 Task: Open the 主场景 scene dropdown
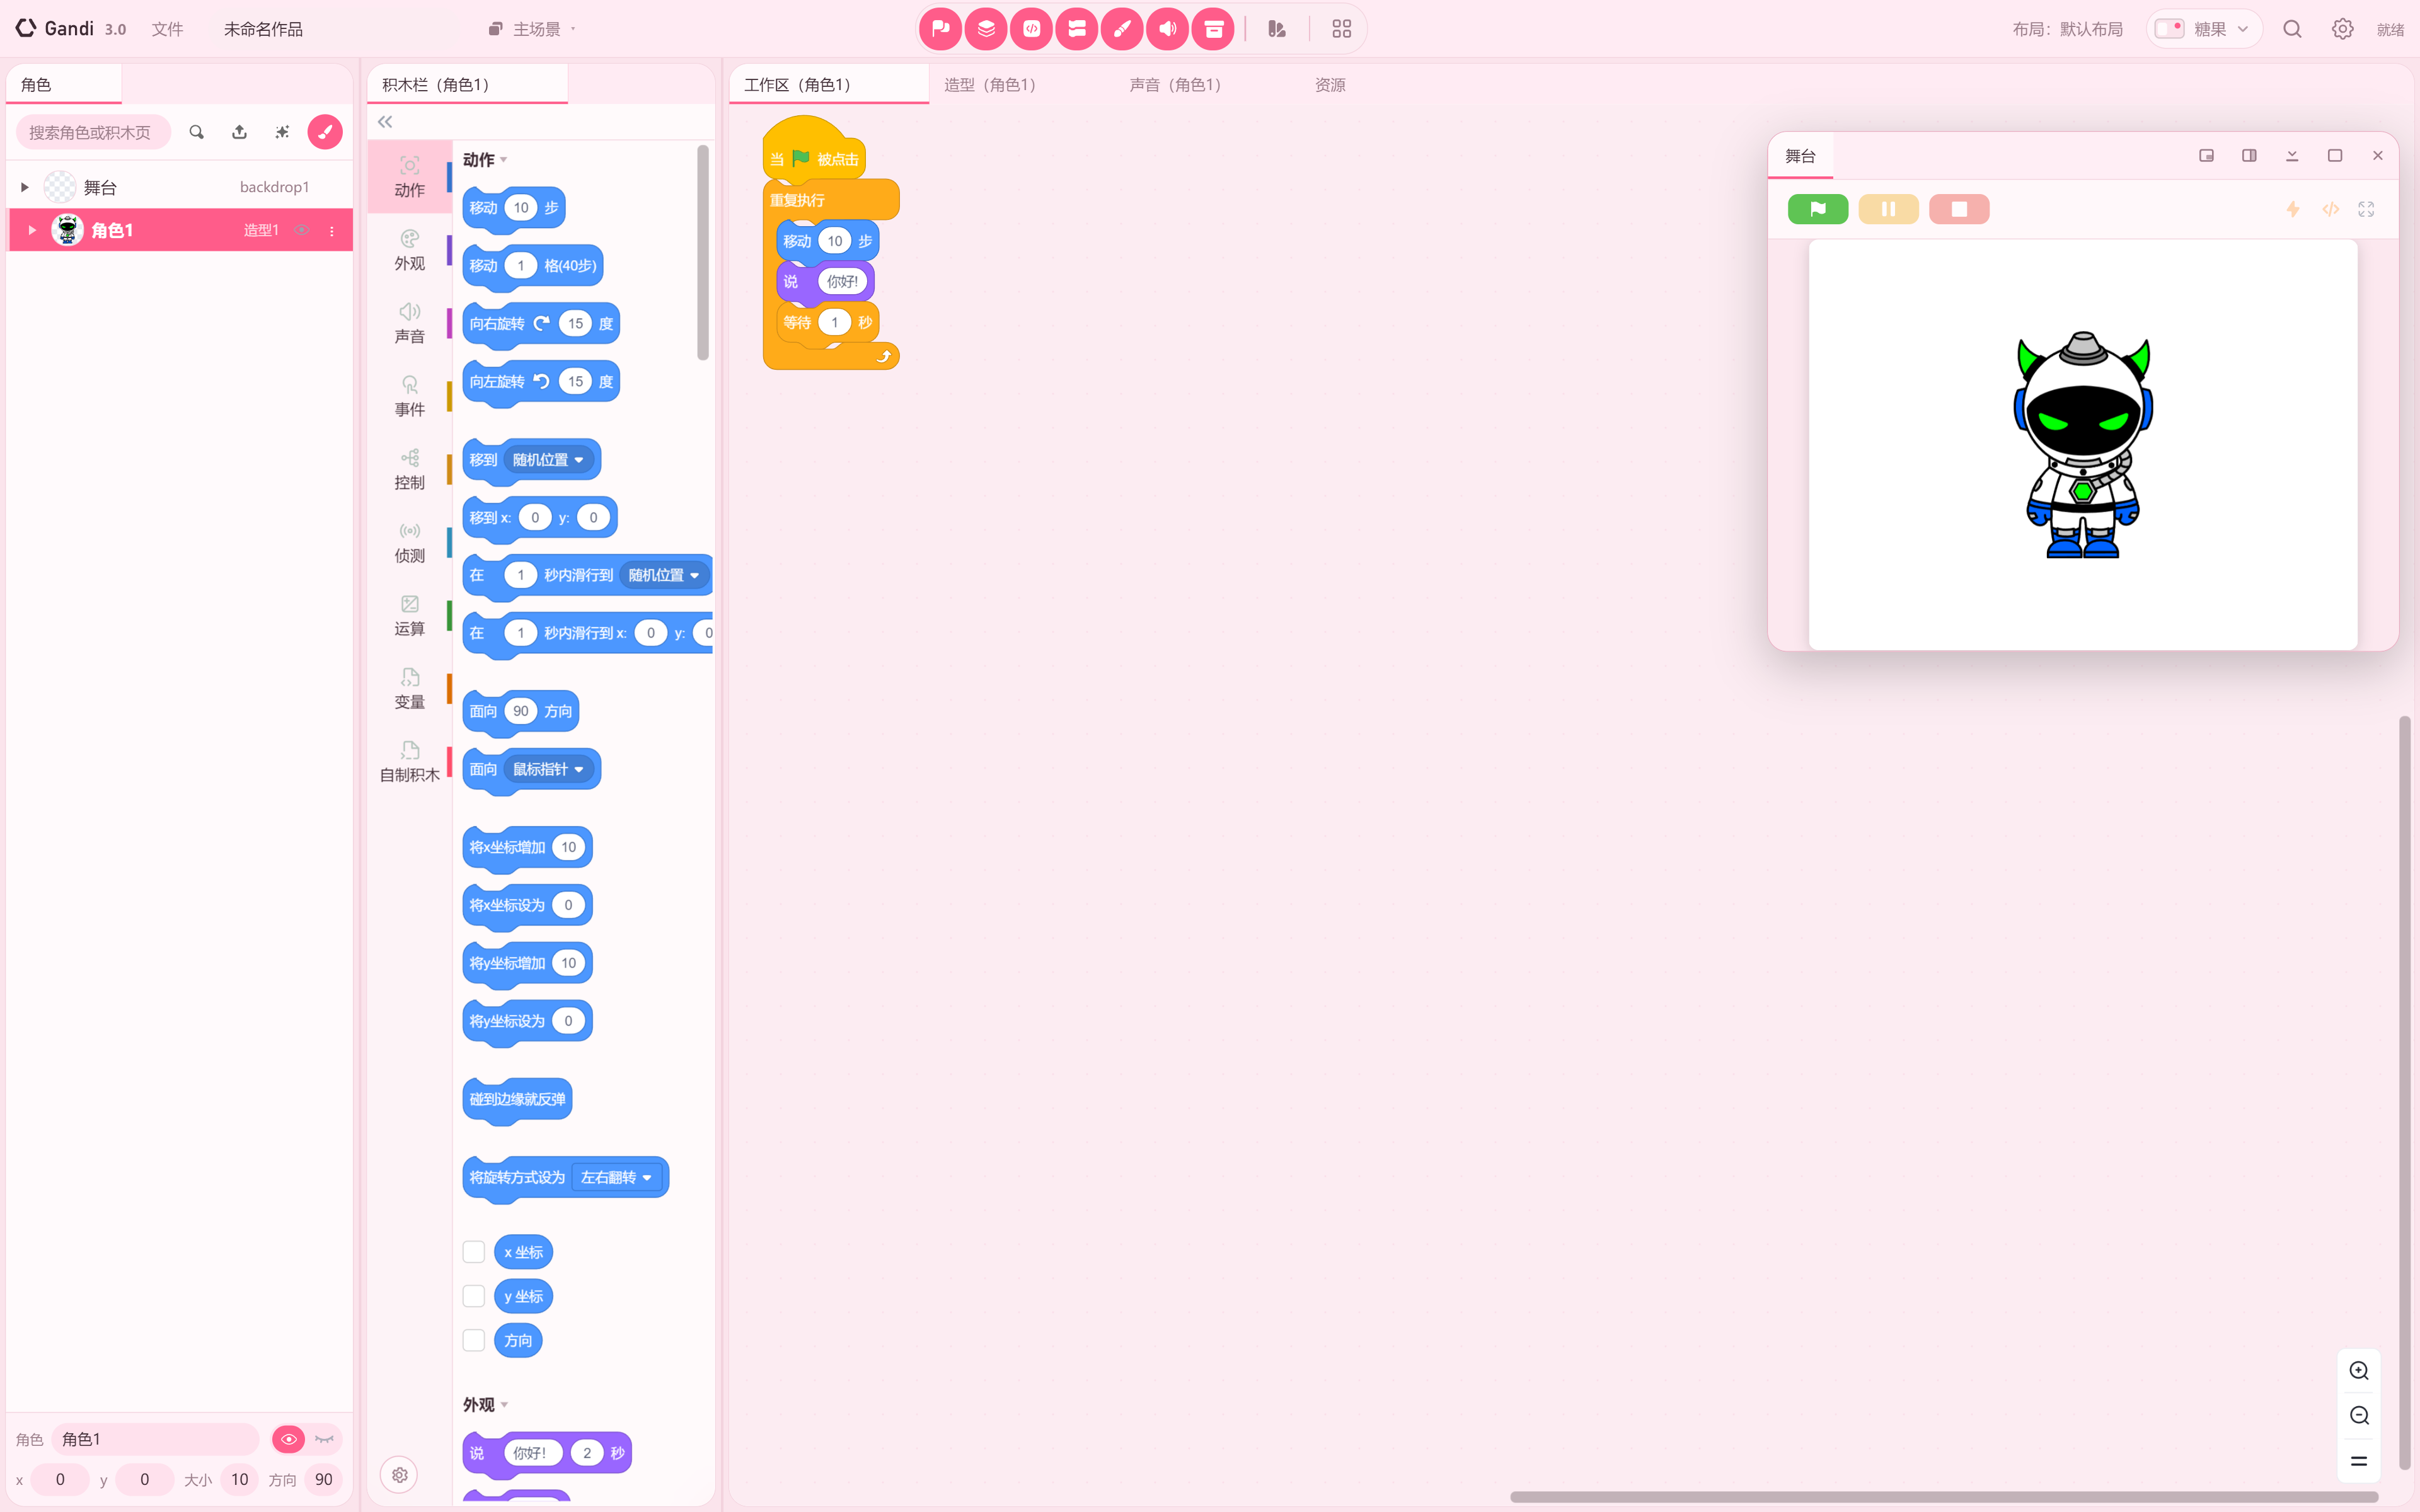(x=532, y=29)
